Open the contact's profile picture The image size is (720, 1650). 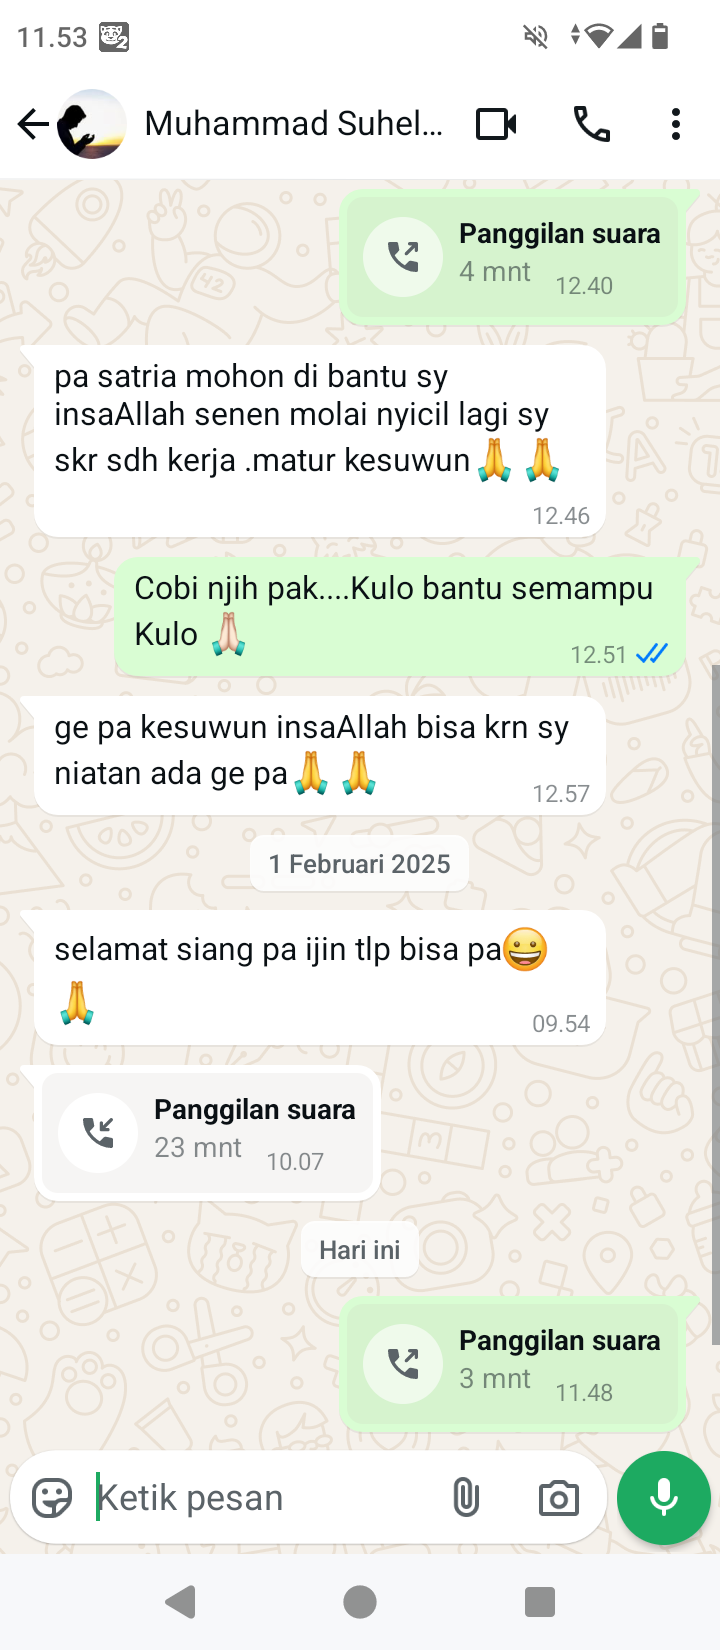[x=92, y=125]
